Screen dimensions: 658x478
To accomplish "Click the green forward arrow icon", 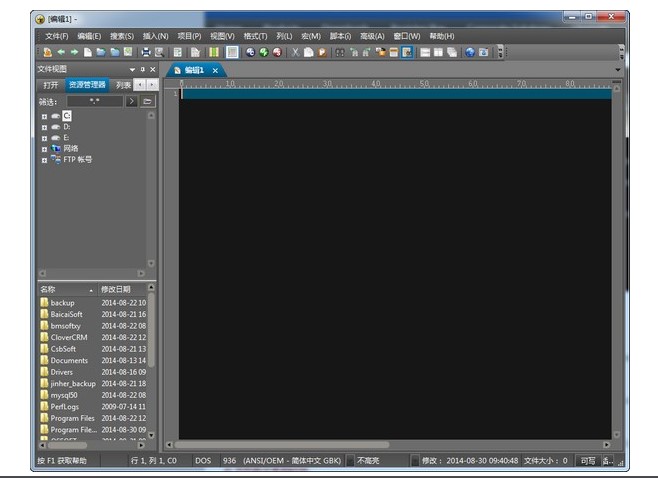I will tap(74, 52).
